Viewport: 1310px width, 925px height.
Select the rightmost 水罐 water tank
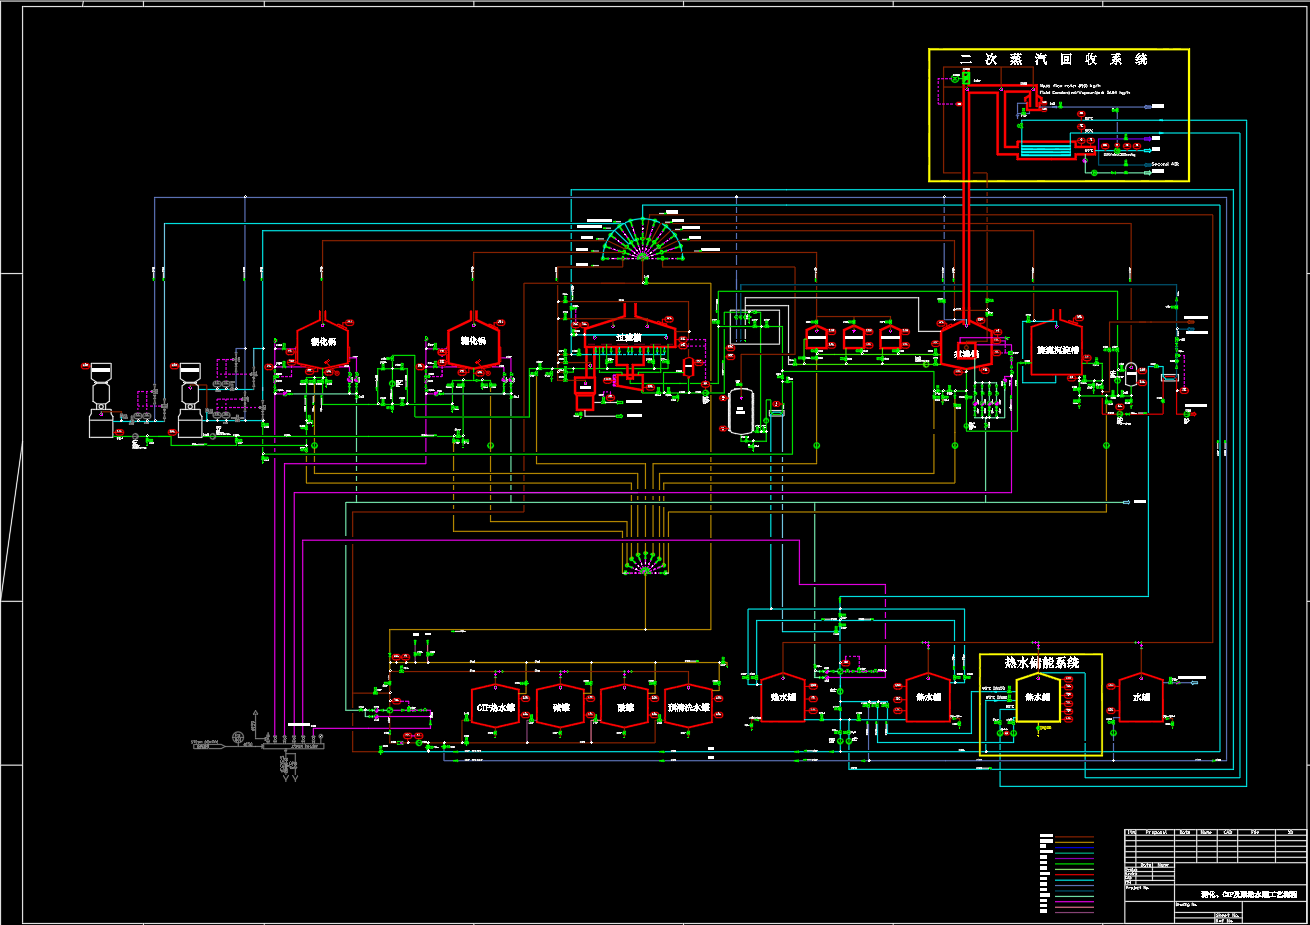click(x=1141, y=697)
